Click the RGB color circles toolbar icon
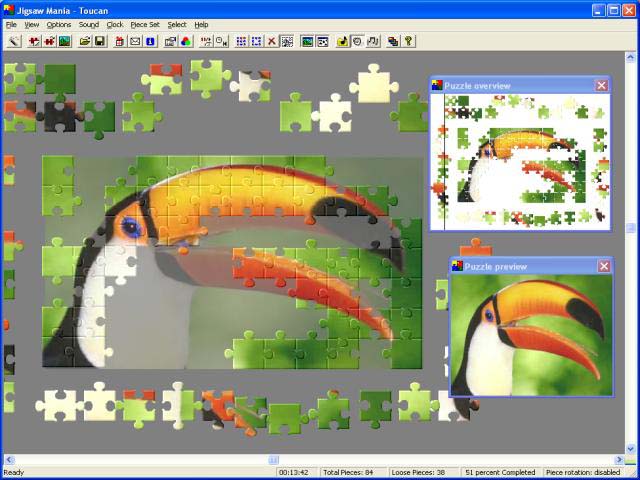 pos(186,41)
